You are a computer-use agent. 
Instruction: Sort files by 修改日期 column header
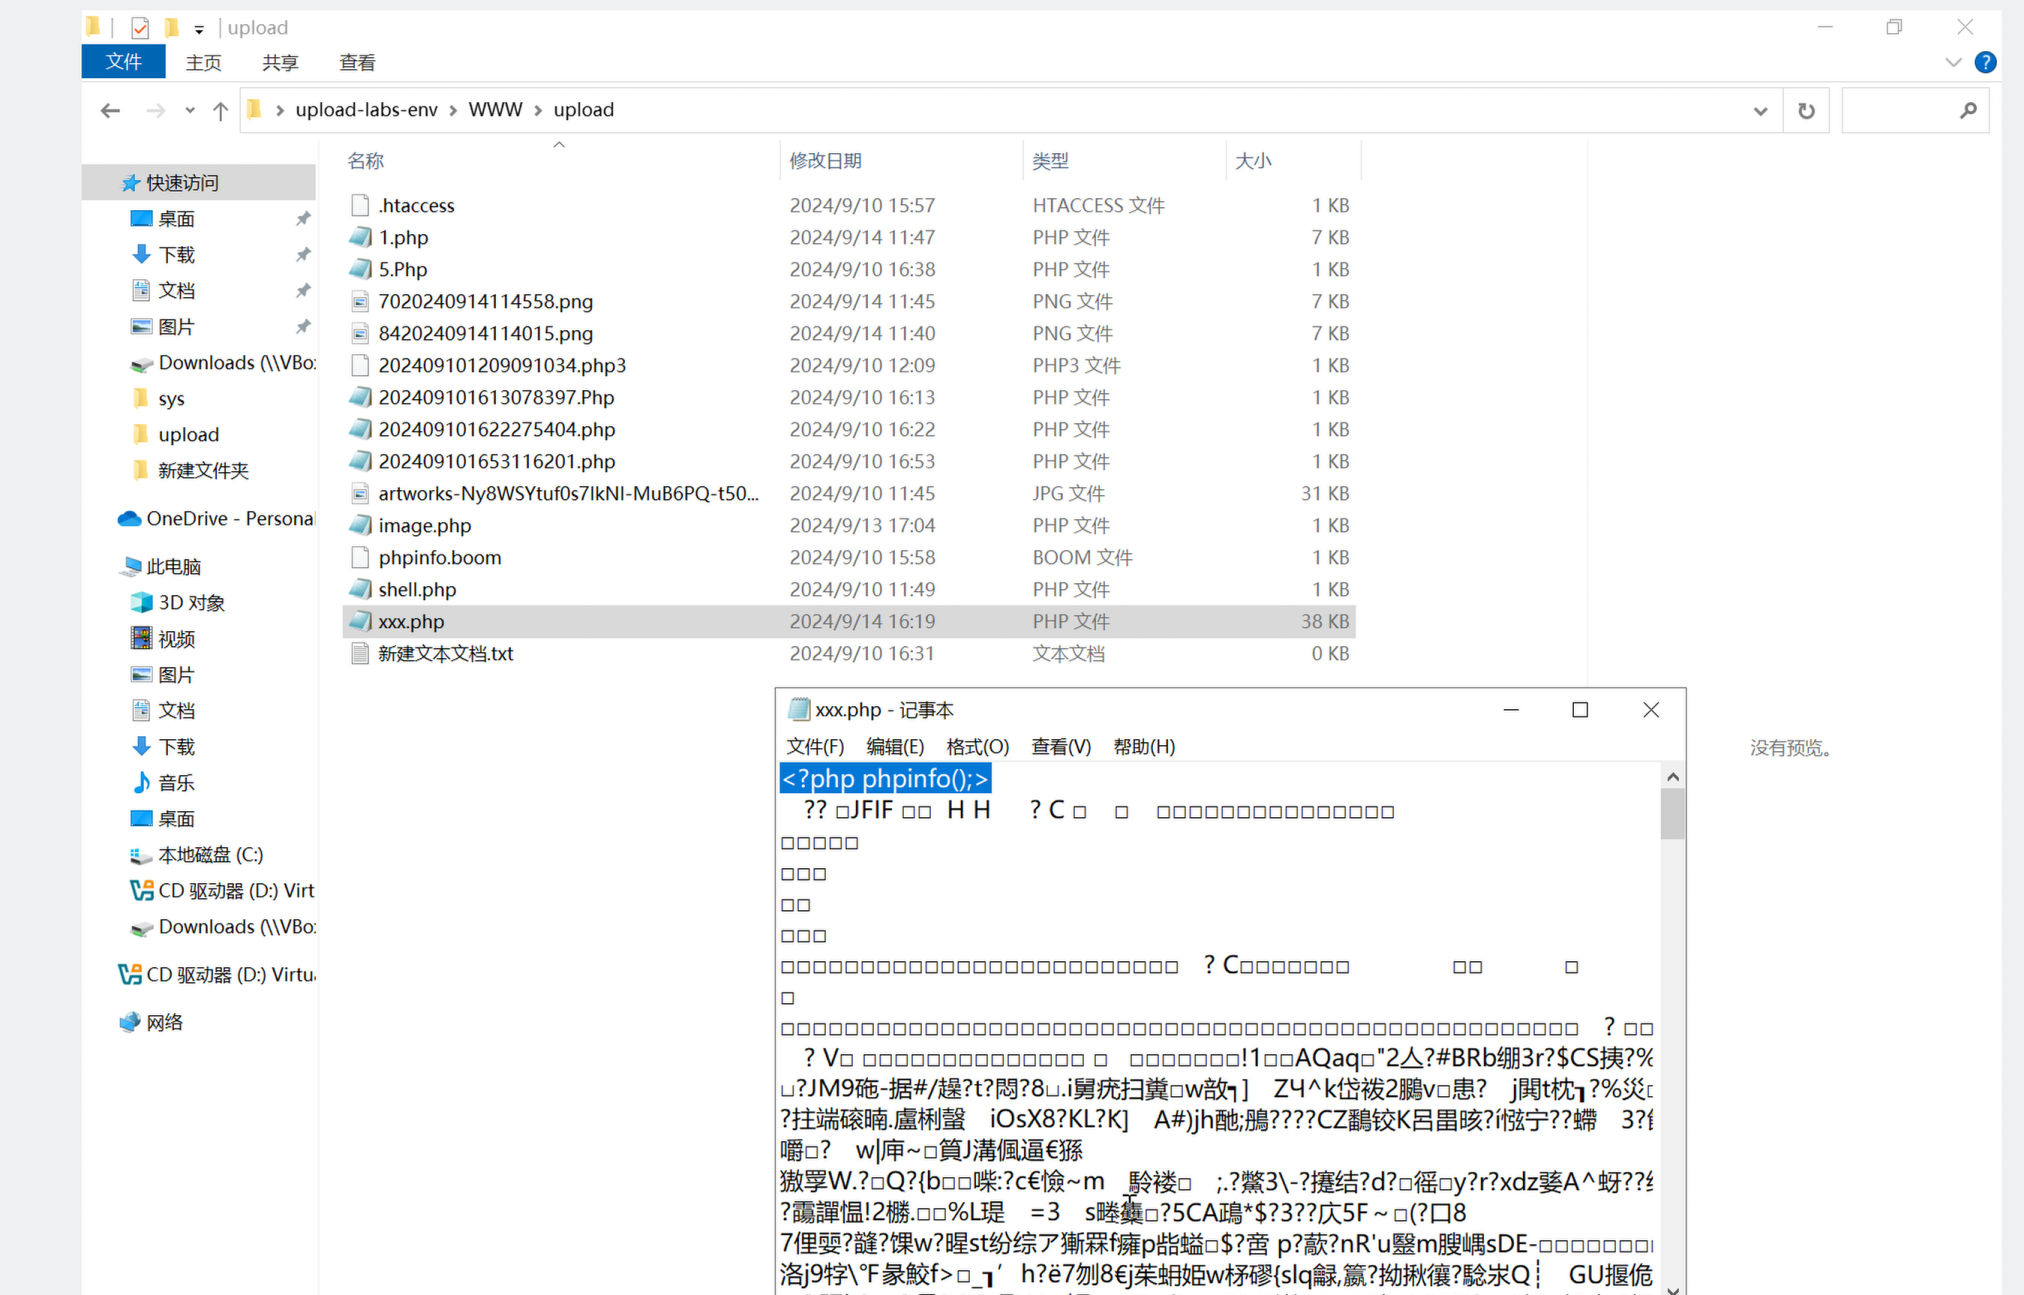tap(825, 160)
